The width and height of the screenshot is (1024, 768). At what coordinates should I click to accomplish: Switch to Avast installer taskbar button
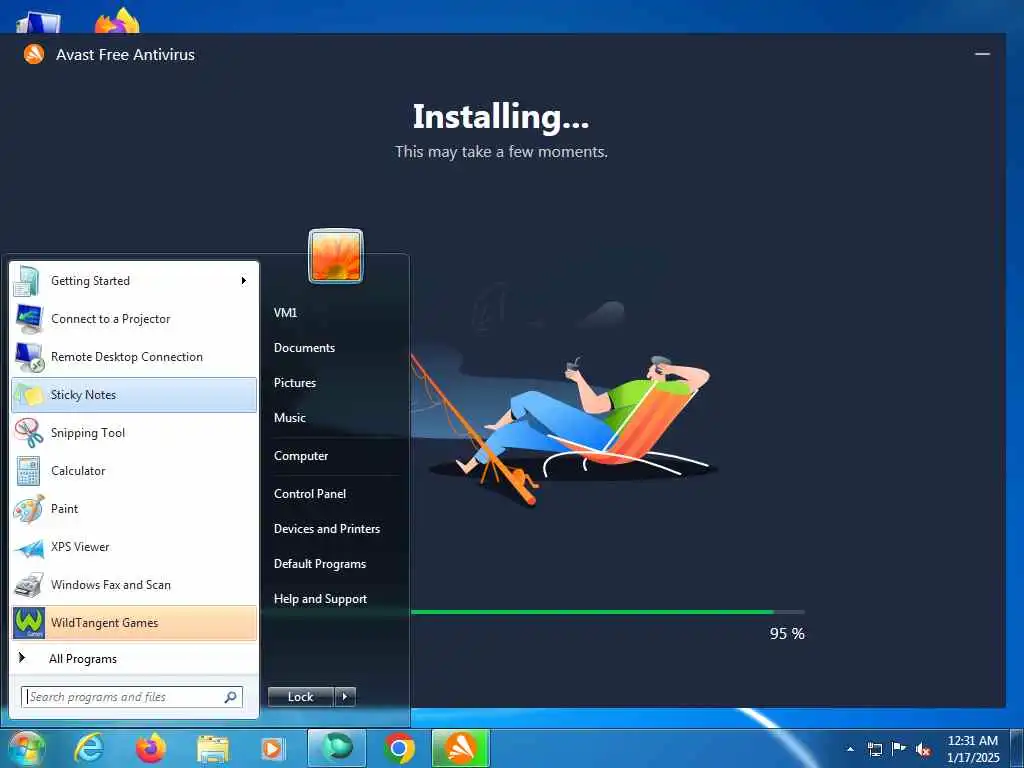pos(461,748)
